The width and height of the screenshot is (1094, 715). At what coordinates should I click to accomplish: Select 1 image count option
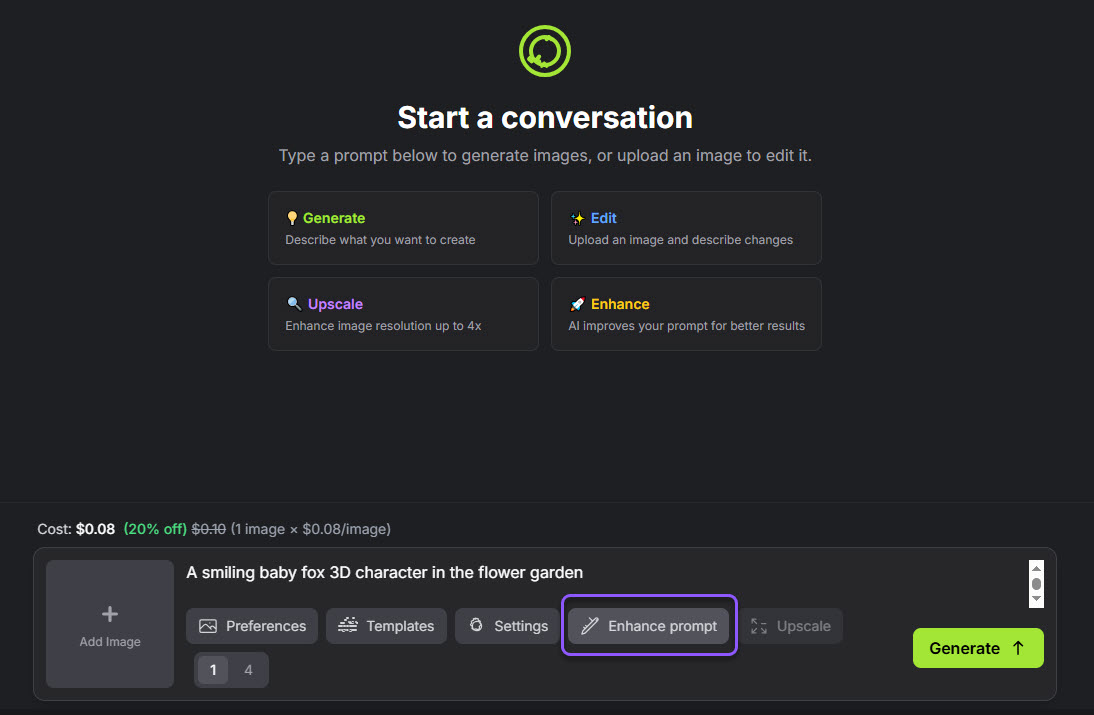click(213, 670)
